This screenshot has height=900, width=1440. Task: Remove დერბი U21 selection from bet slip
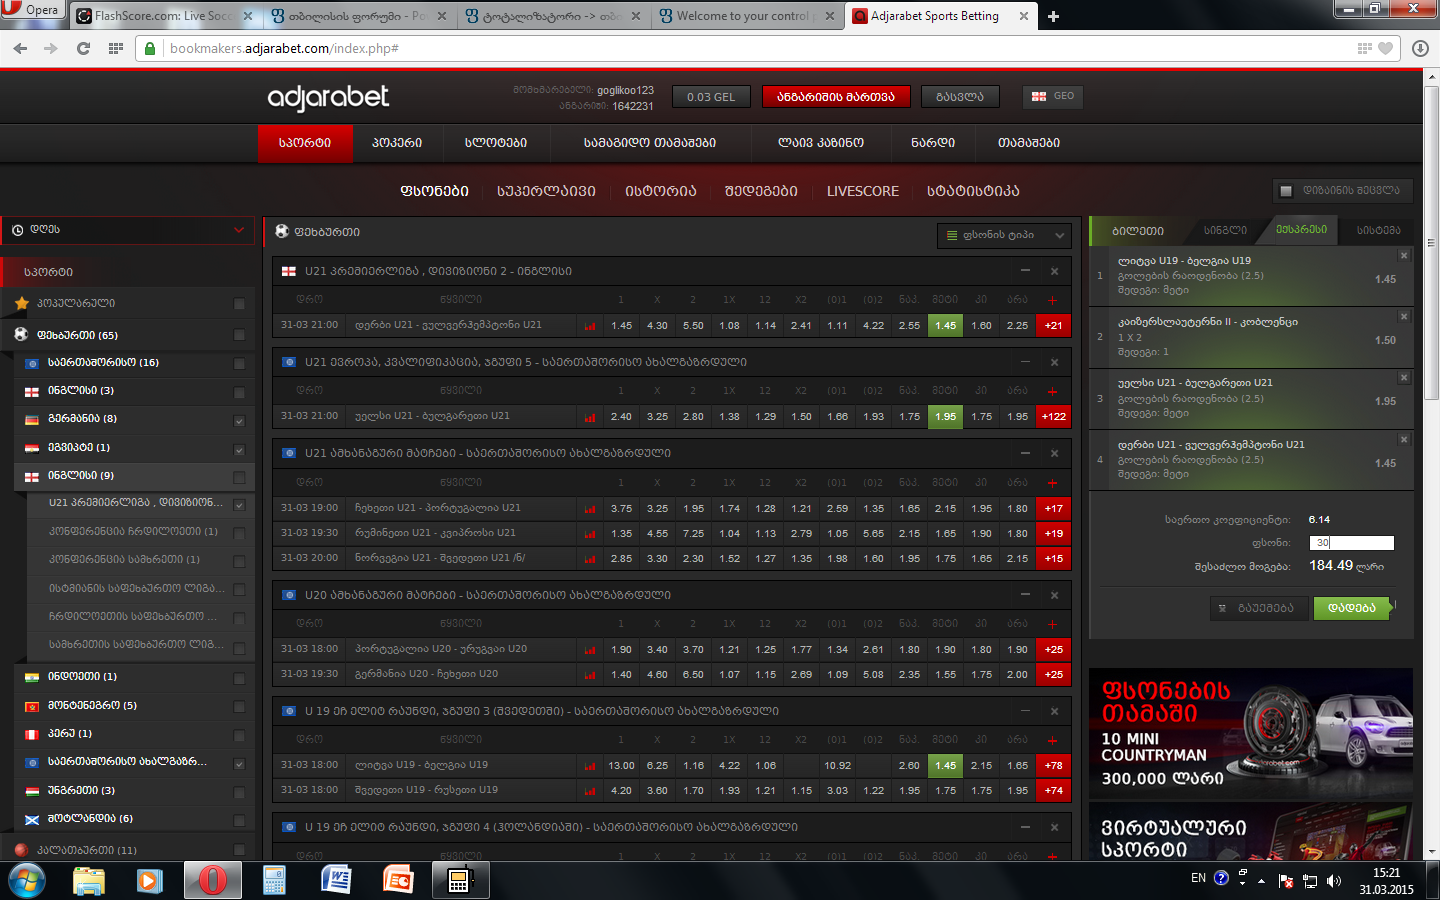1404,440
